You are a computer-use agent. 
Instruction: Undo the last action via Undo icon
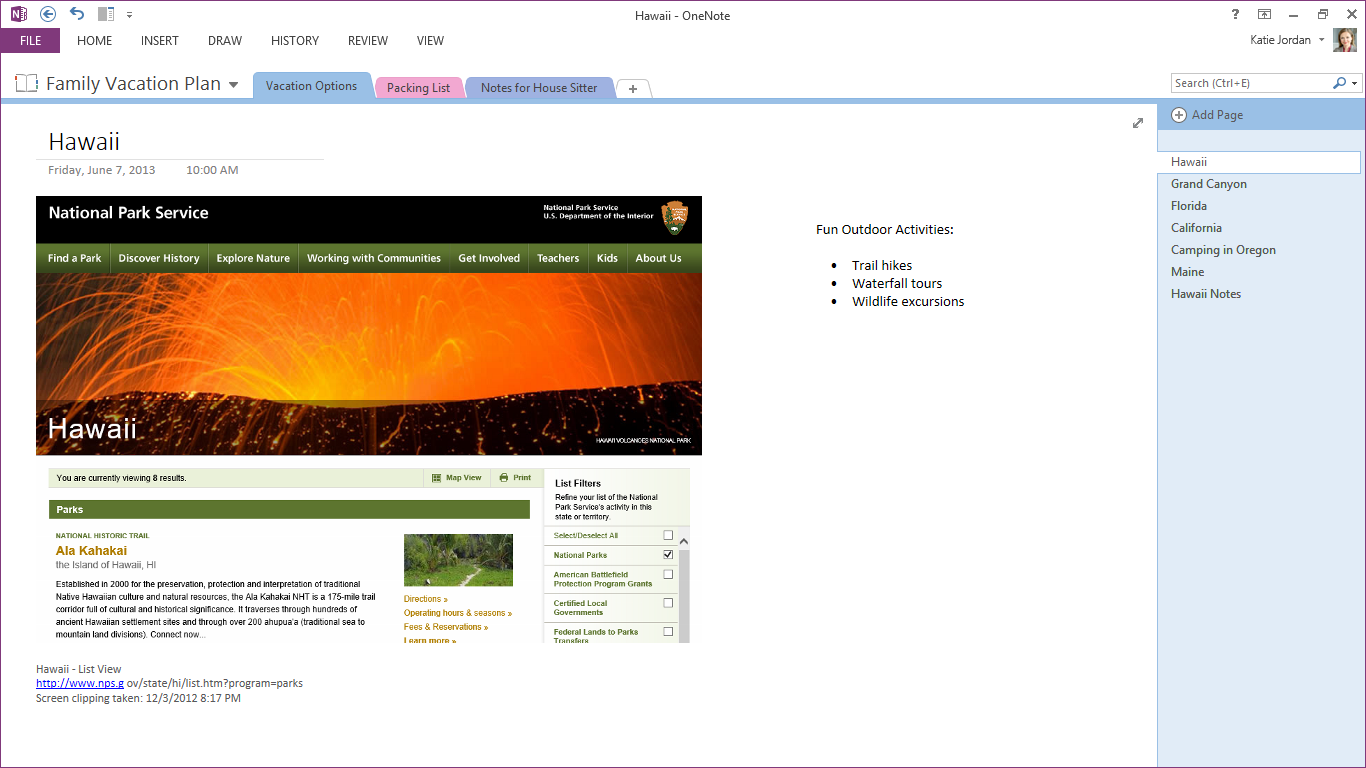pyautogui.click(x=77, y=14)
